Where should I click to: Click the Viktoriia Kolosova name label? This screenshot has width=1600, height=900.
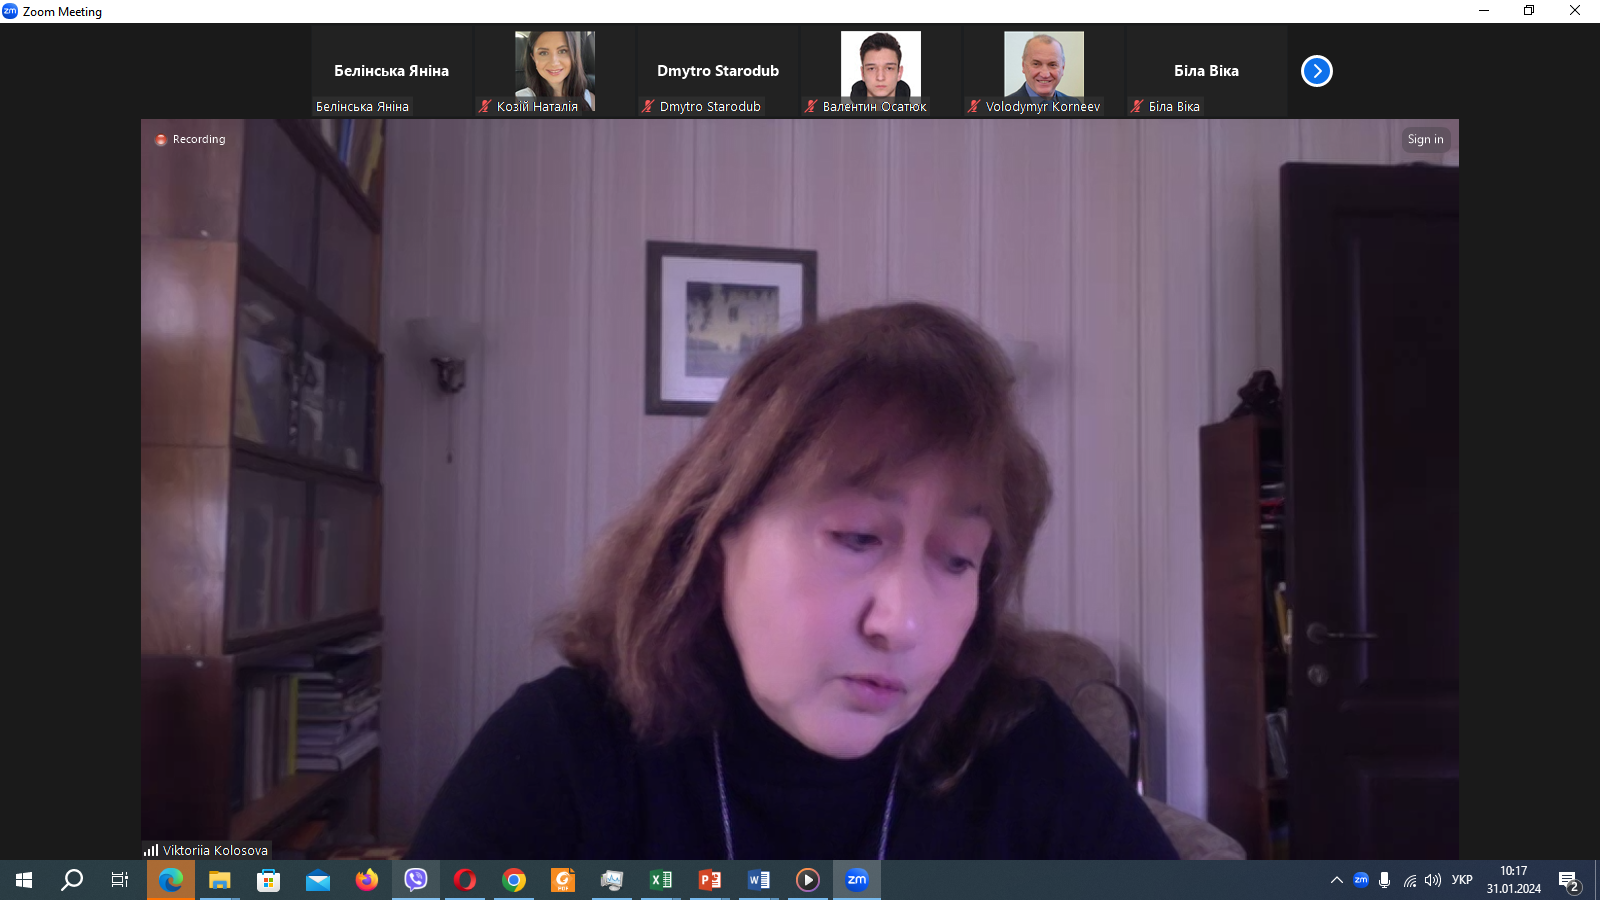tap(215, 850)
